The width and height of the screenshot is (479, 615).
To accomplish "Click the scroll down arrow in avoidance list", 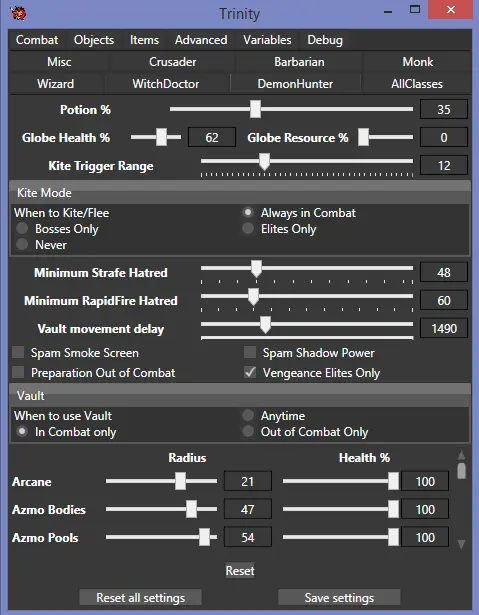I will click(461, 544).
